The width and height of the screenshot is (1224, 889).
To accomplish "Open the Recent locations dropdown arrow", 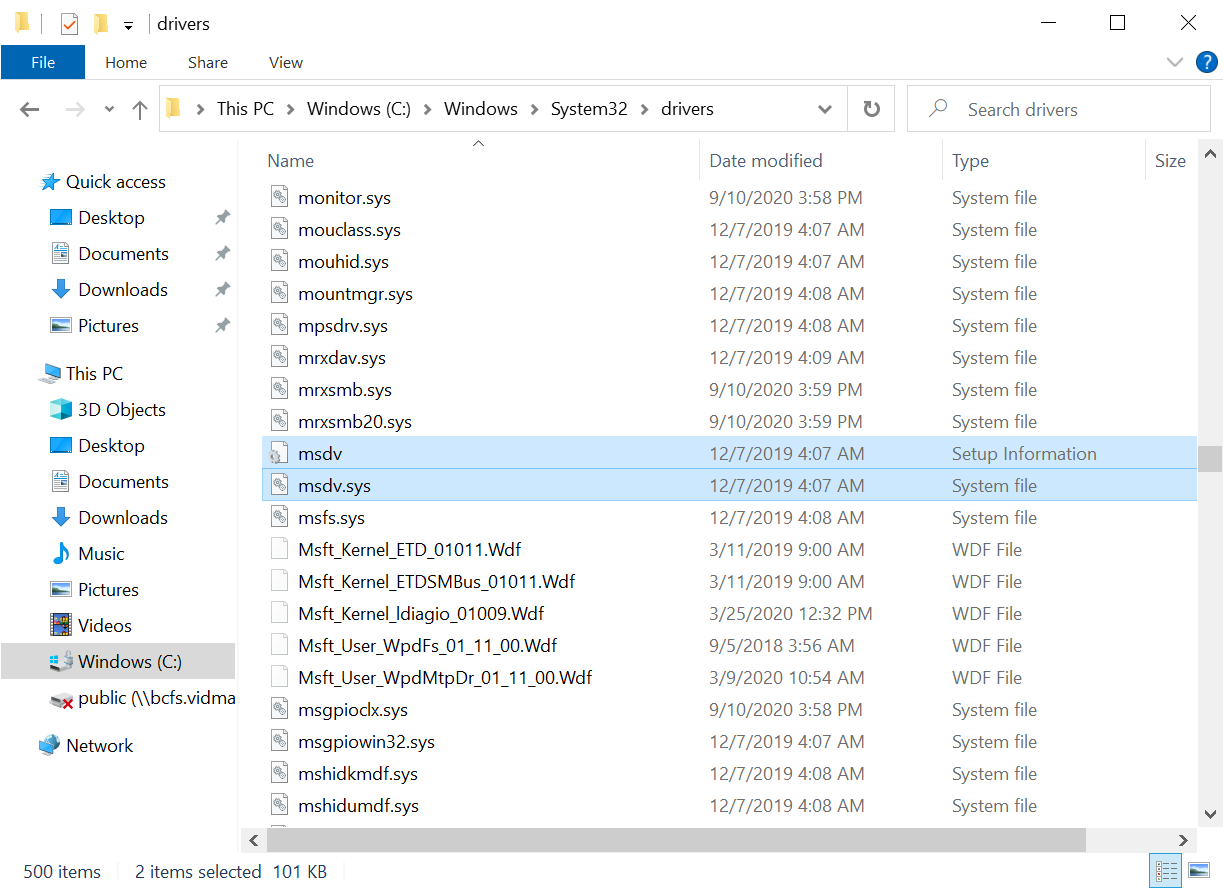I will (109, 110).
